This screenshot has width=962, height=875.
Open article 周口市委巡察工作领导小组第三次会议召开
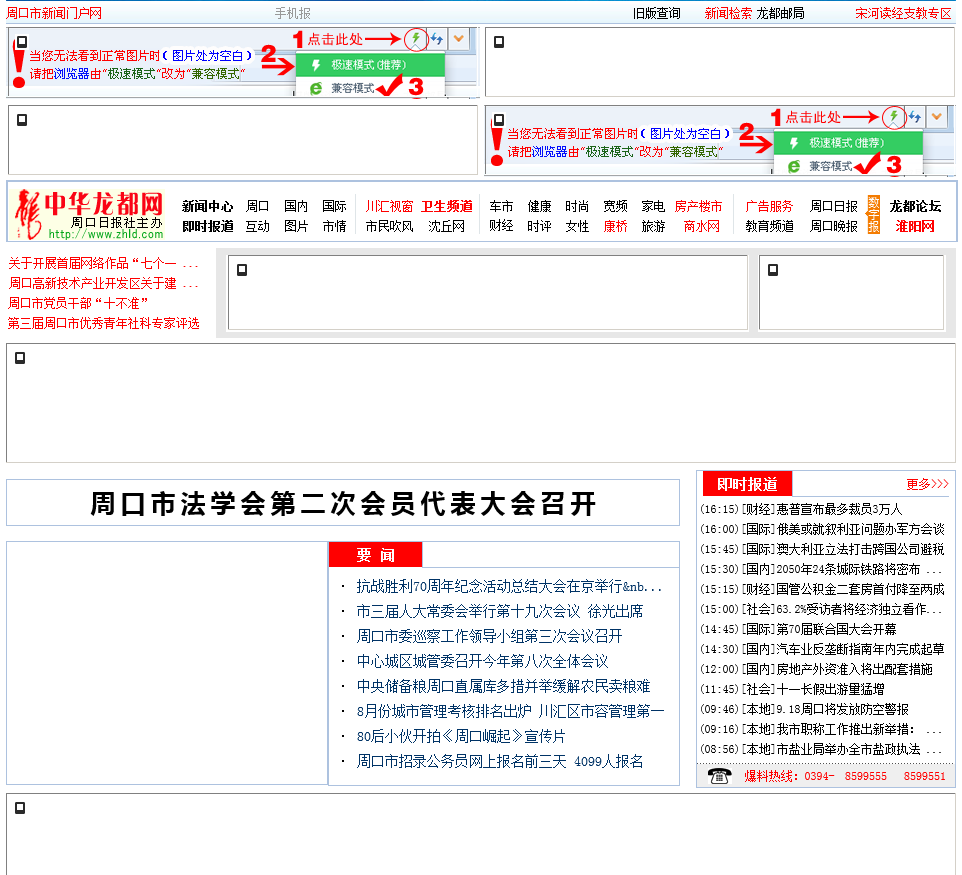coord(489,636)
